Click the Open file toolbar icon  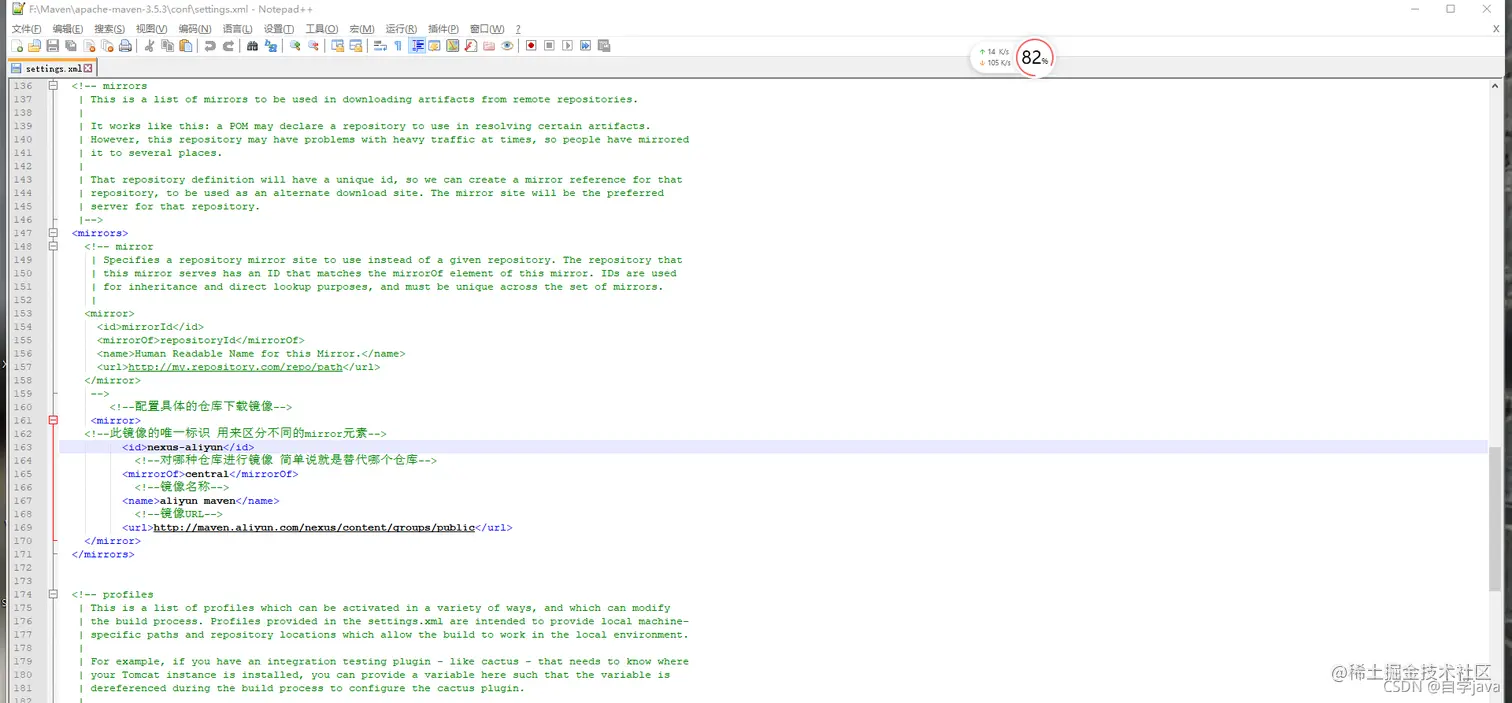35,45
